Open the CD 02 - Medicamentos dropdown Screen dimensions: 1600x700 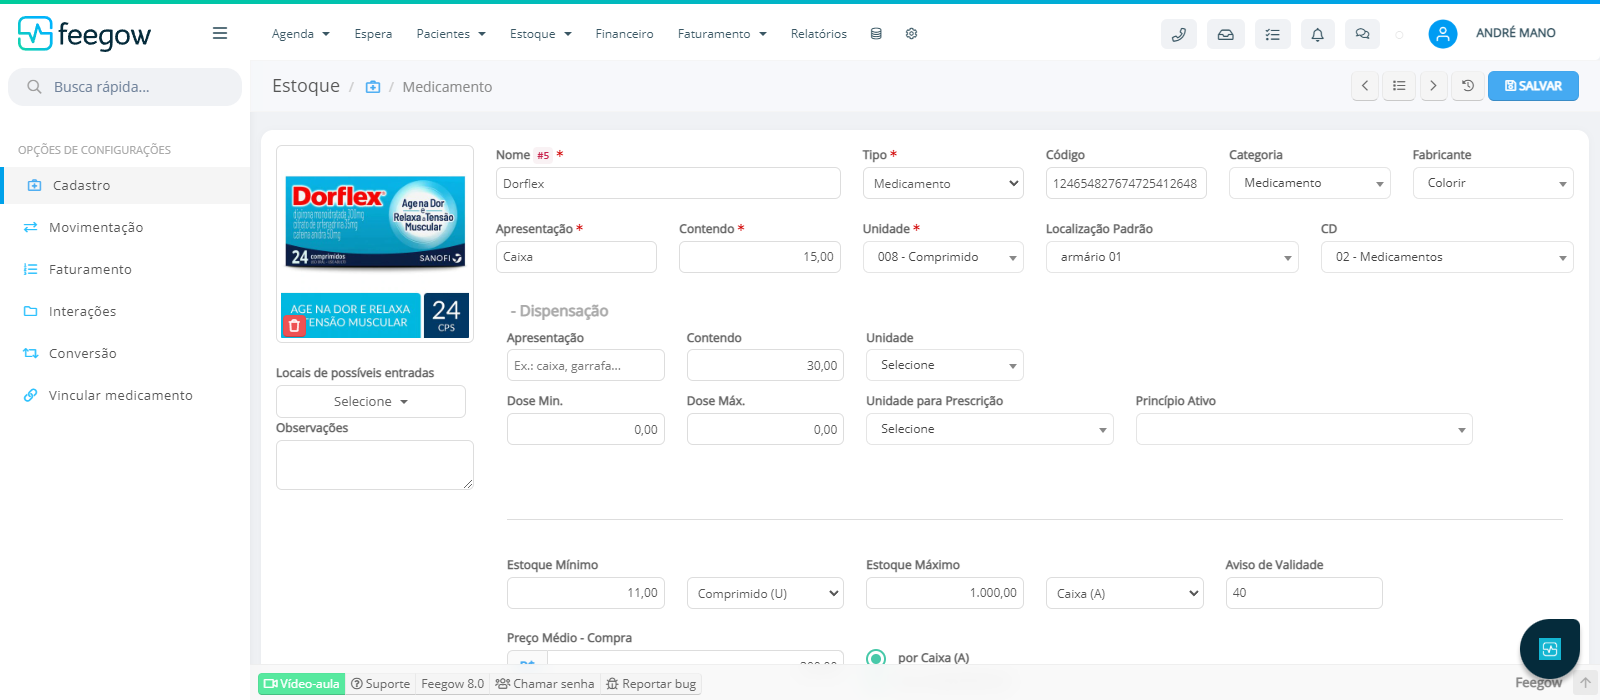[1447, 257]
